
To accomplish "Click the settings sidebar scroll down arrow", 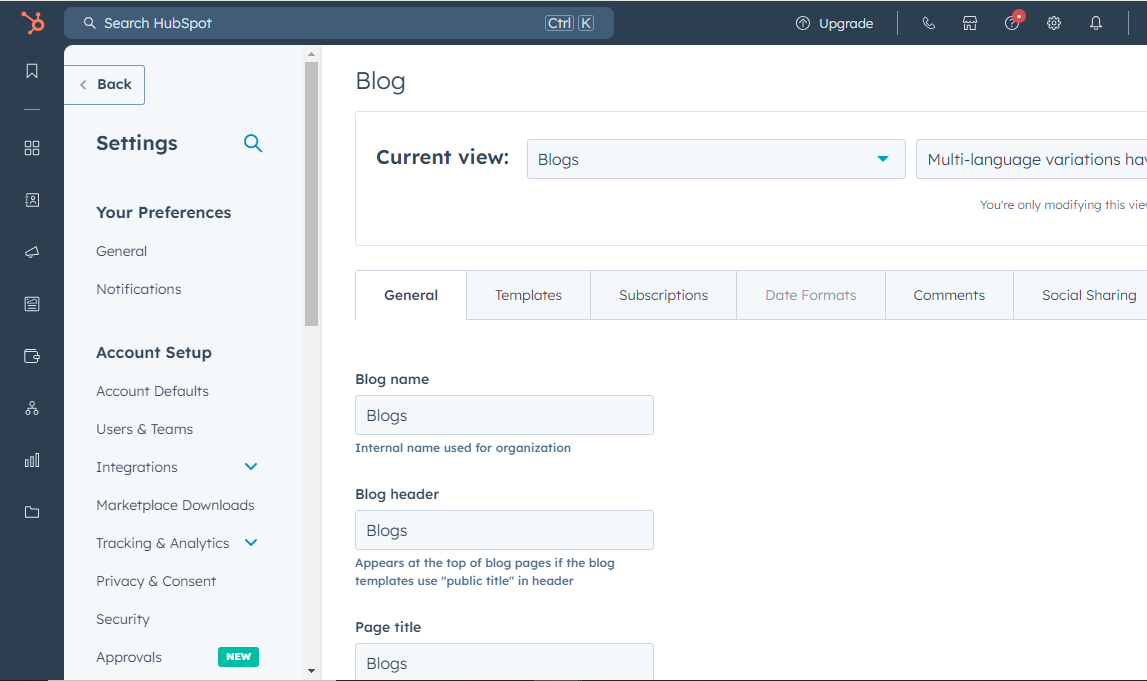I will [x=312, y=671].
